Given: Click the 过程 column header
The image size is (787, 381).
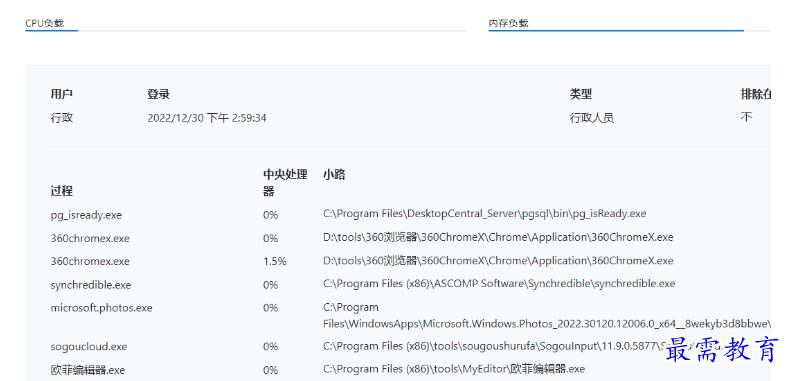Looking at the screenshot, I should [61, 191].
